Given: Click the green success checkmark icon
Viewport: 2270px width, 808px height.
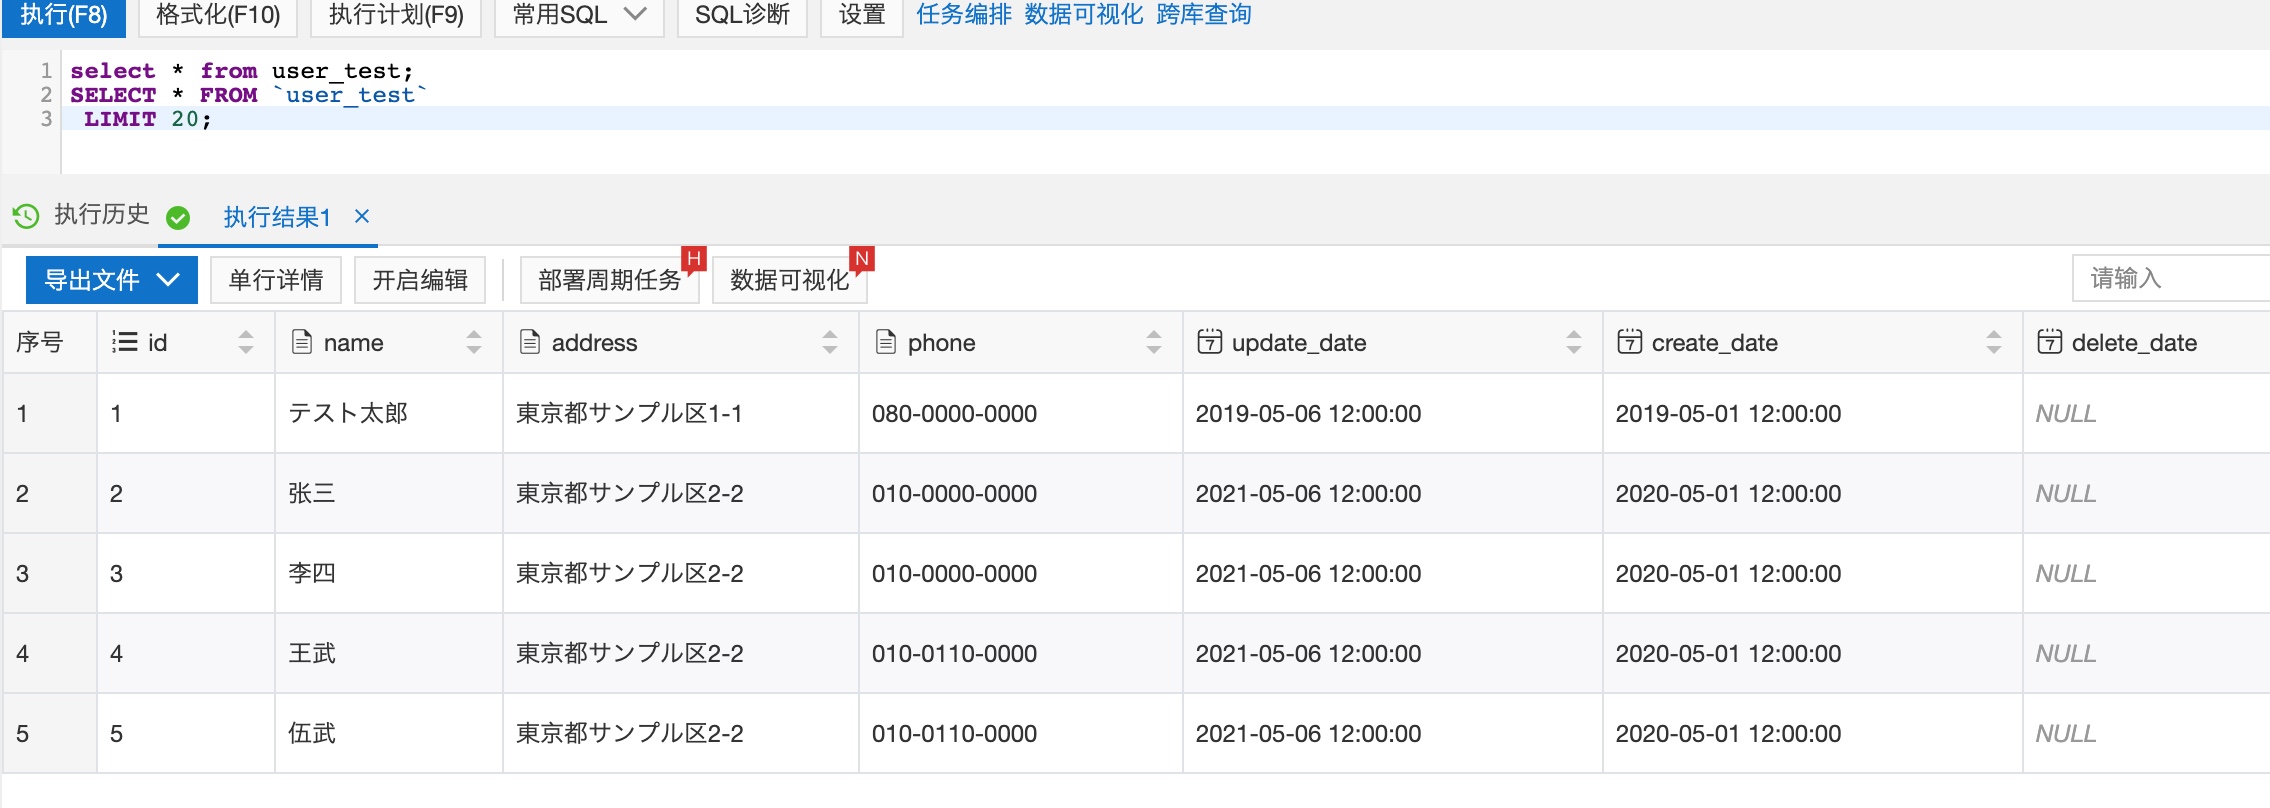Looking at the screenshot, I should point(178,217).
